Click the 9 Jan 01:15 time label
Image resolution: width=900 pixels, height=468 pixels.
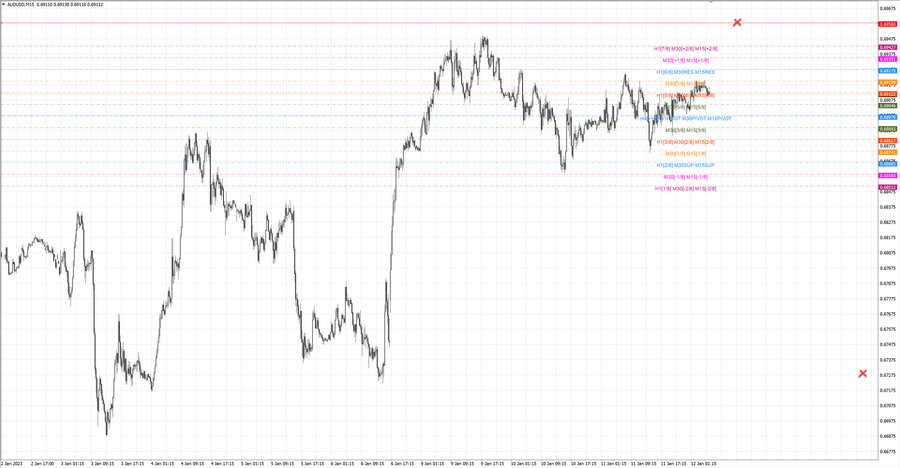click(432, 463)
